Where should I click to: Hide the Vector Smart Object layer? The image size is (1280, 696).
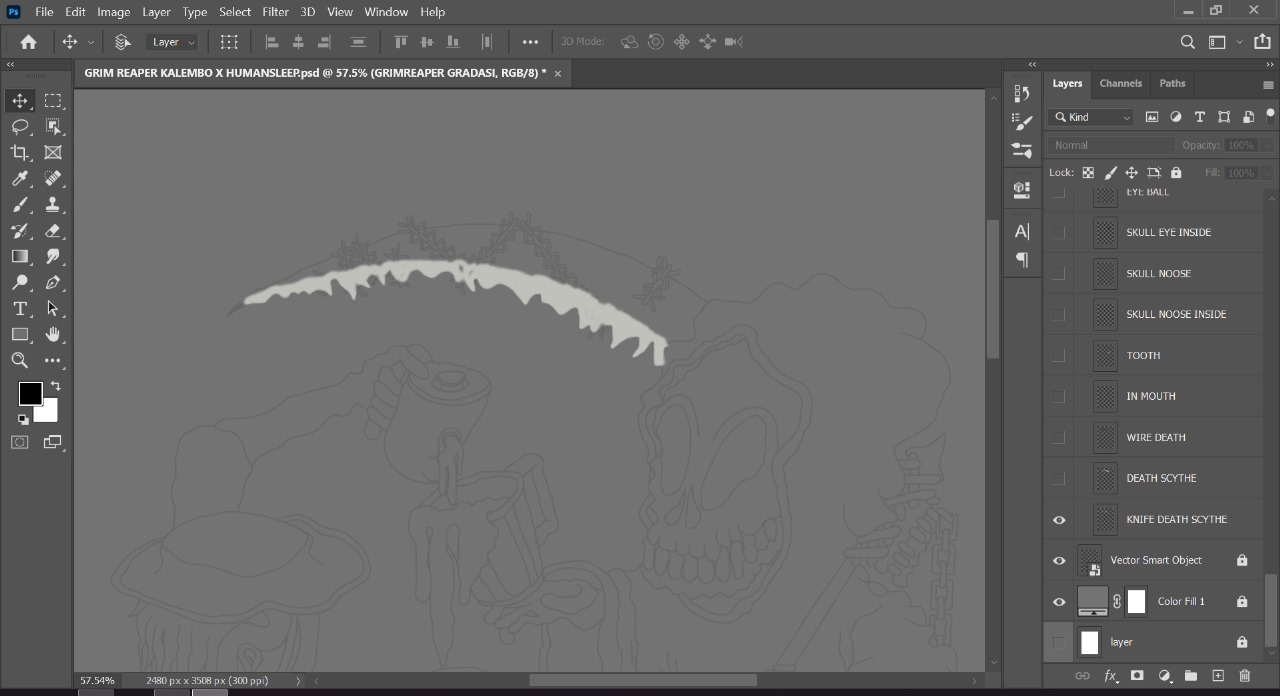coord(1059,561)
